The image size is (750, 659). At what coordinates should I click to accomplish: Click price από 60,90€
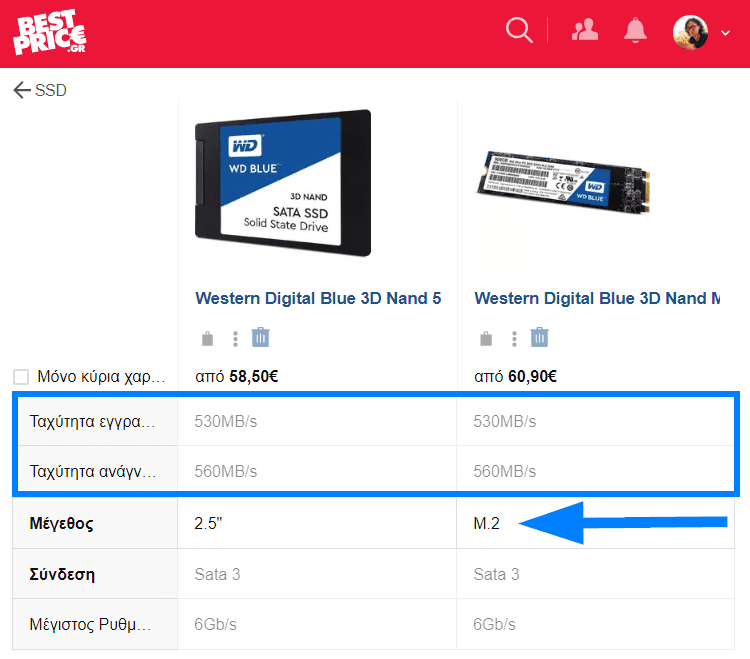pyautogui.click(x=515, y=376)
